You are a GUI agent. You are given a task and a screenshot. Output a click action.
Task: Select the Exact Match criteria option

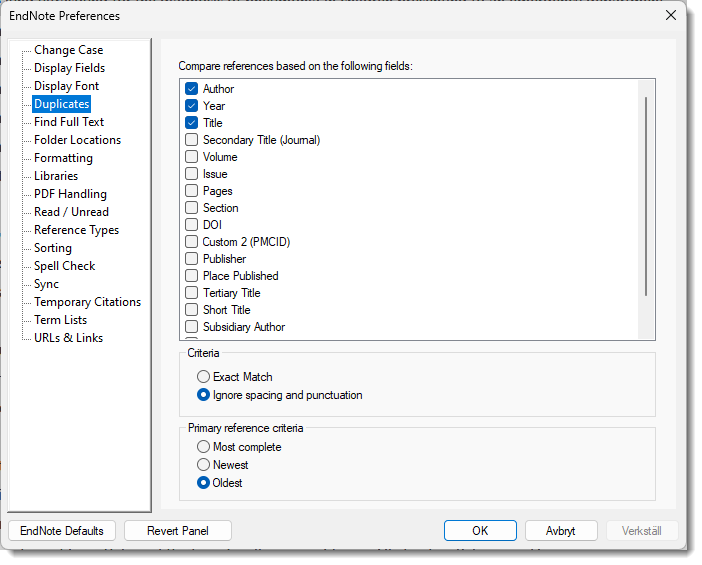pyautogui.click(x=203, y=377)
